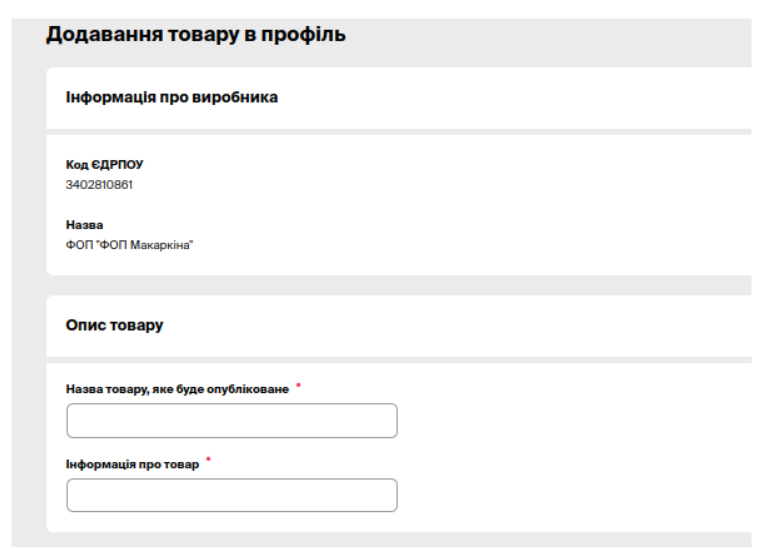764x560 pixels.
Task: Click empty space right of the manufacturer name value
Action: click(450, 244)
